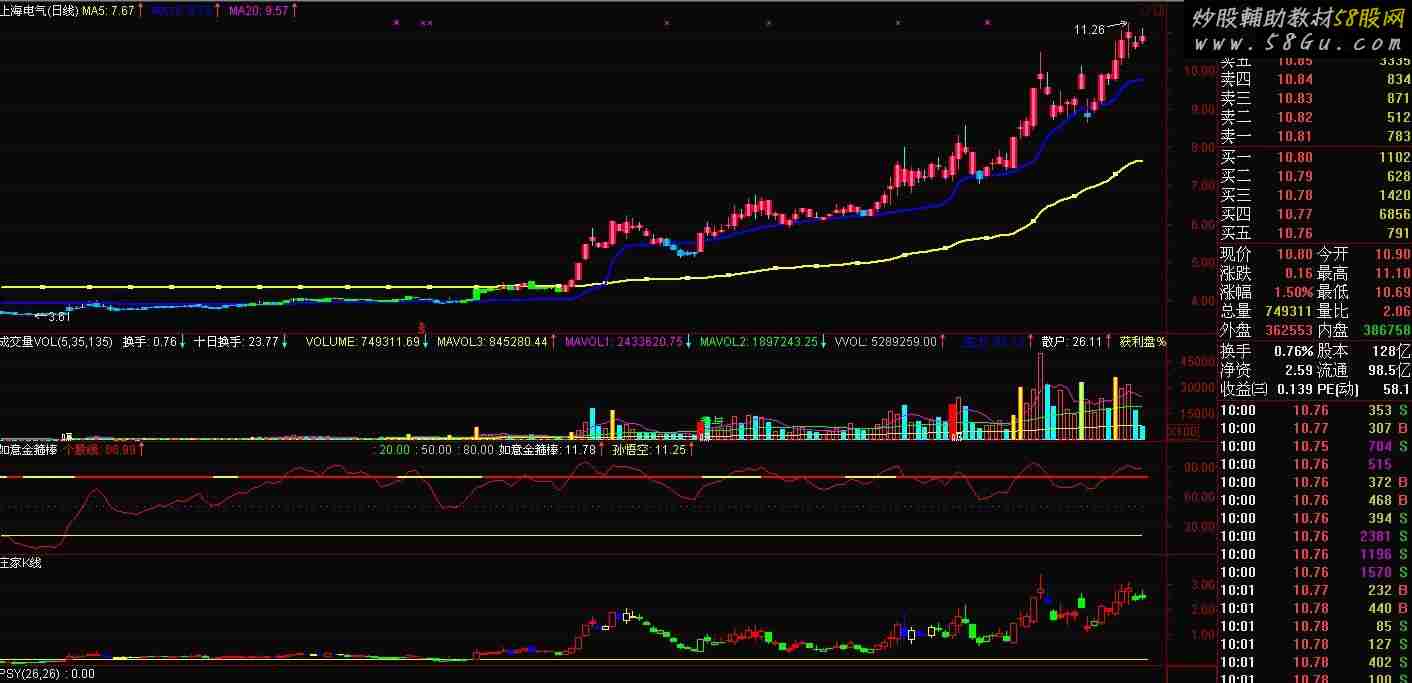The width and height of the screenshot is (1412, 683).
Task: Click the tick trade with volume 1196
Action: pyautogui.click(x=1376, y=554)
